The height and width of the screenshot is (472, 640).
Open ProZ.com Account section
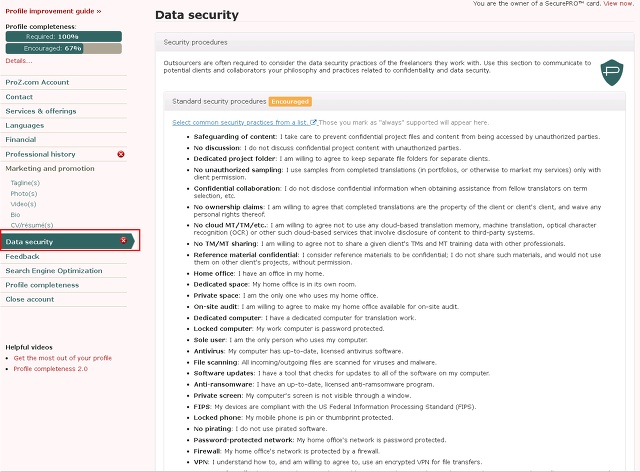pyautogui.click(x=37, y=82)
